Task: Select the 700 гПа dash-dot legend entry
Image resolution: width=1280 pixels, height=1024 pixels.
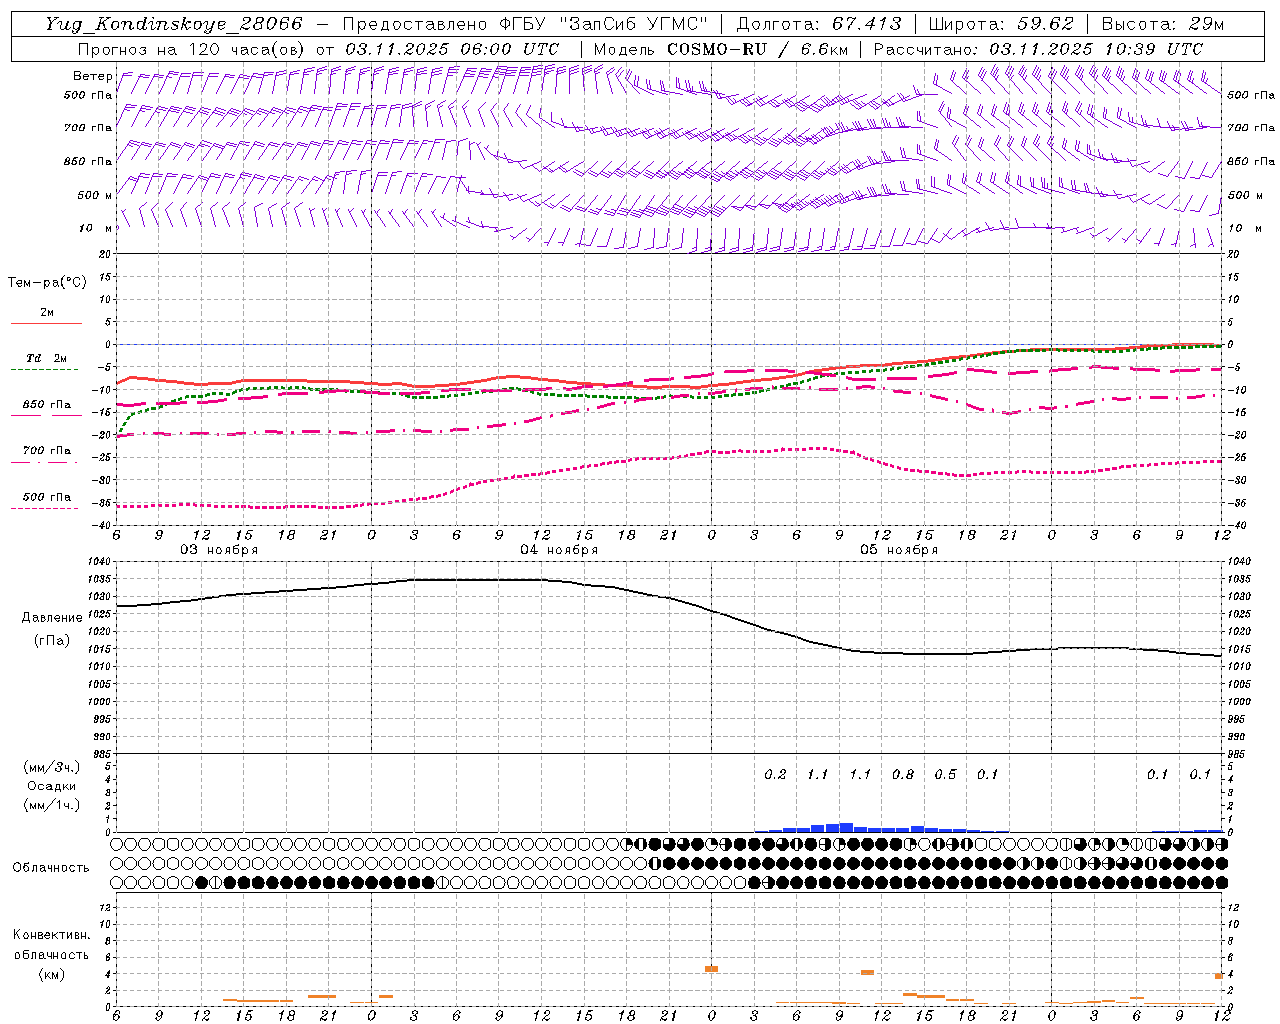Action: point(46,451)
